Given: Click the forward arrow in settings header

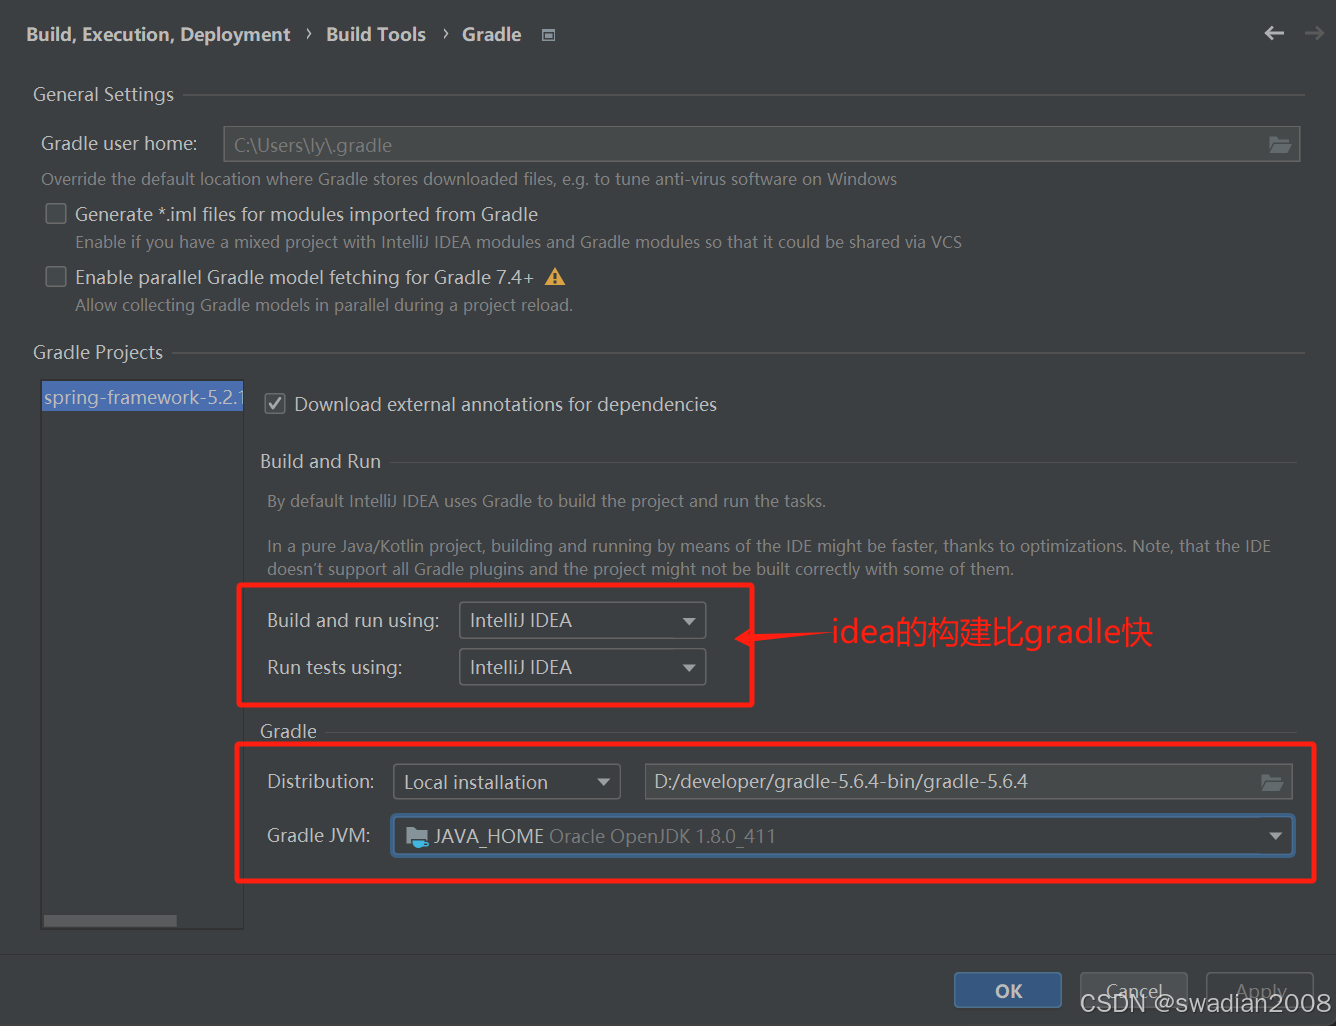Looking at the screenshot, I should tap(1313, 33).
